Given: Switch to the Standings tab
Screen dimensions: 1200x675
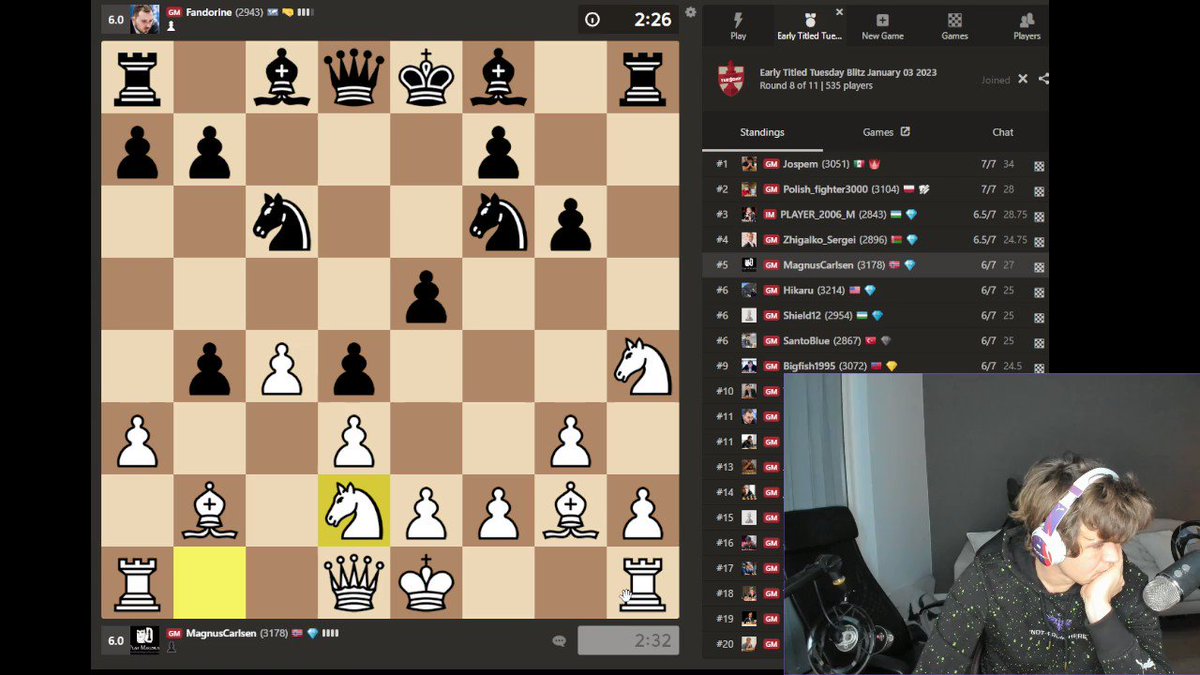Looking at the screenshot, I should tap(762, 132).
